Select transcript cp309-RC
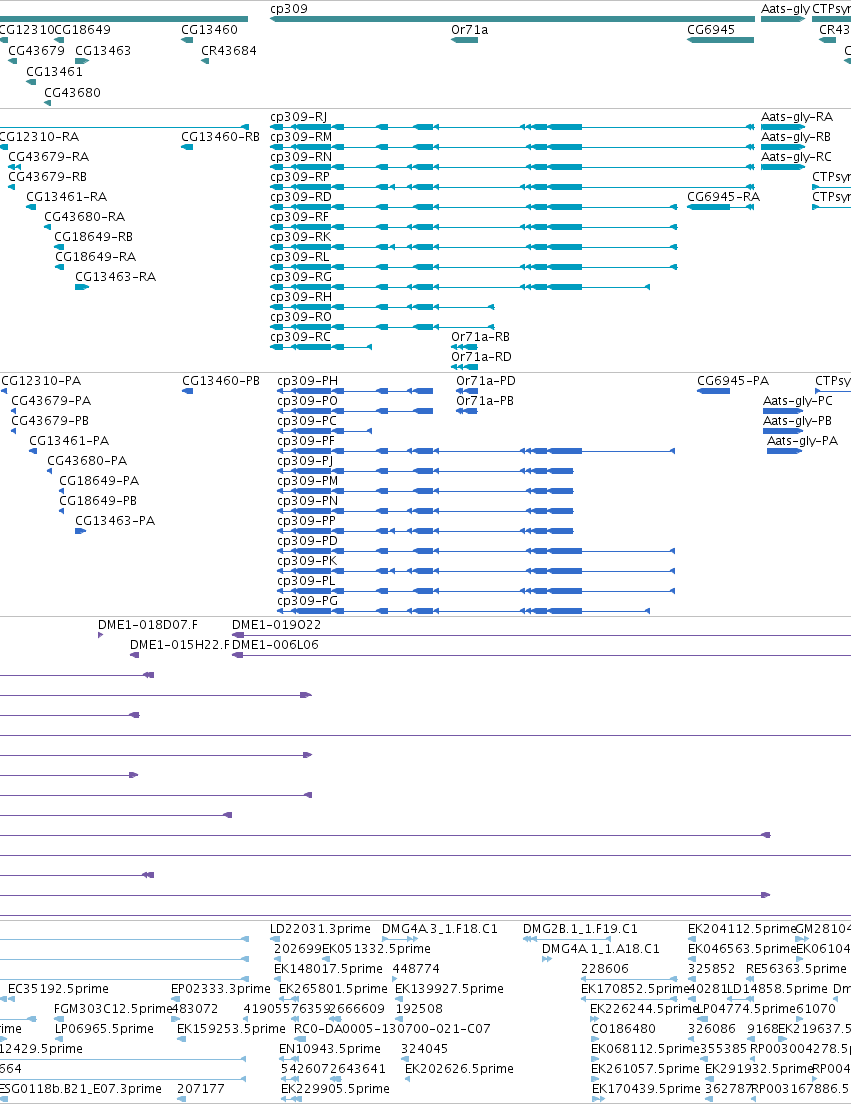851x1104 pixels. coord(301,337)
